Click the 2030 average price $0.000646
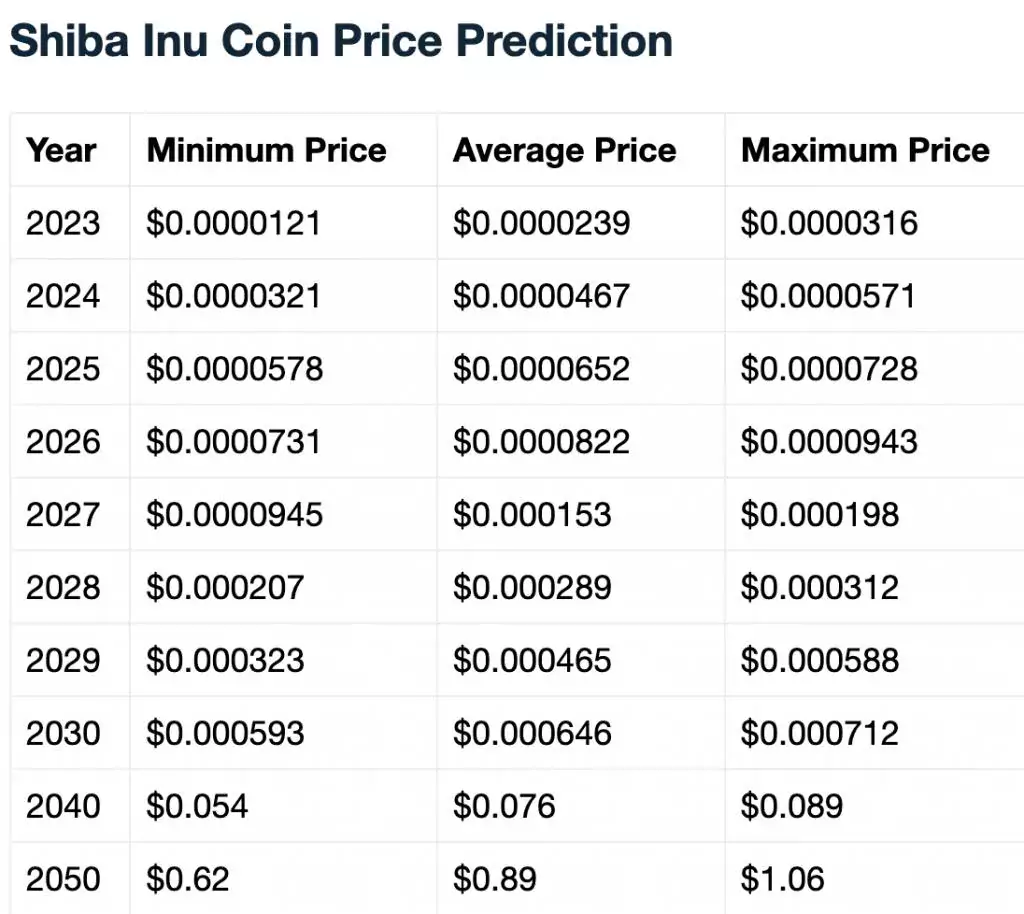The image size is (1024, 914). pos(532,734)
